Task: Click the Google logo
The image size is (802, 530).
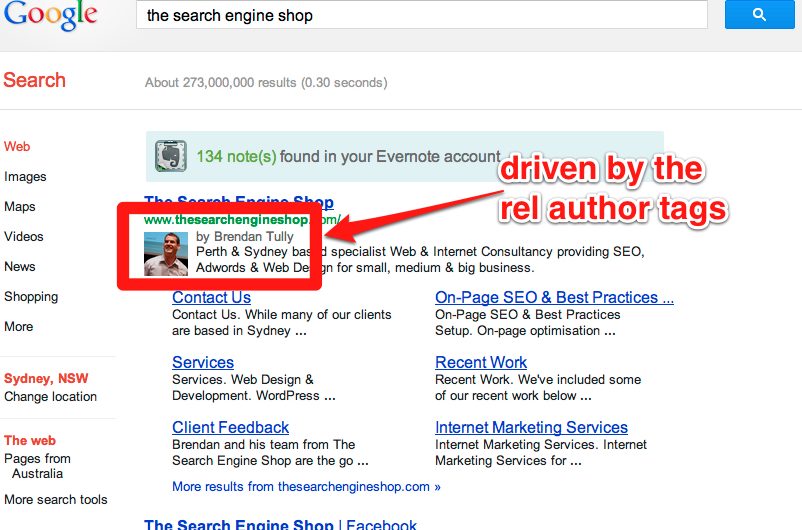Action: click(x=50, y=15)
